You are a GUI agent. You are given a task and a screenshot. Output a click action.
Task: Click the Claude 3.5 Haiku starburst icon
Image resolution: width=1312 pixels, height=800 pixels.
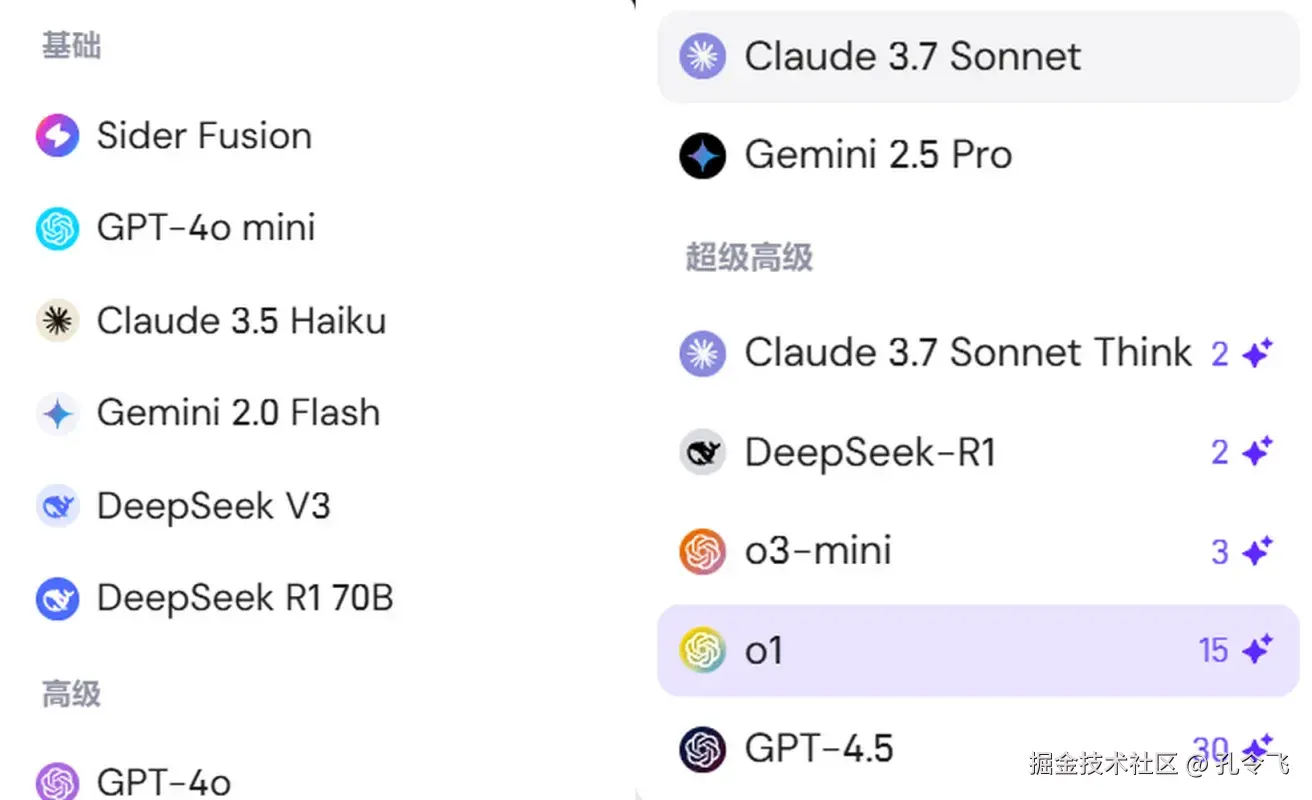click(x=57, y=321)
